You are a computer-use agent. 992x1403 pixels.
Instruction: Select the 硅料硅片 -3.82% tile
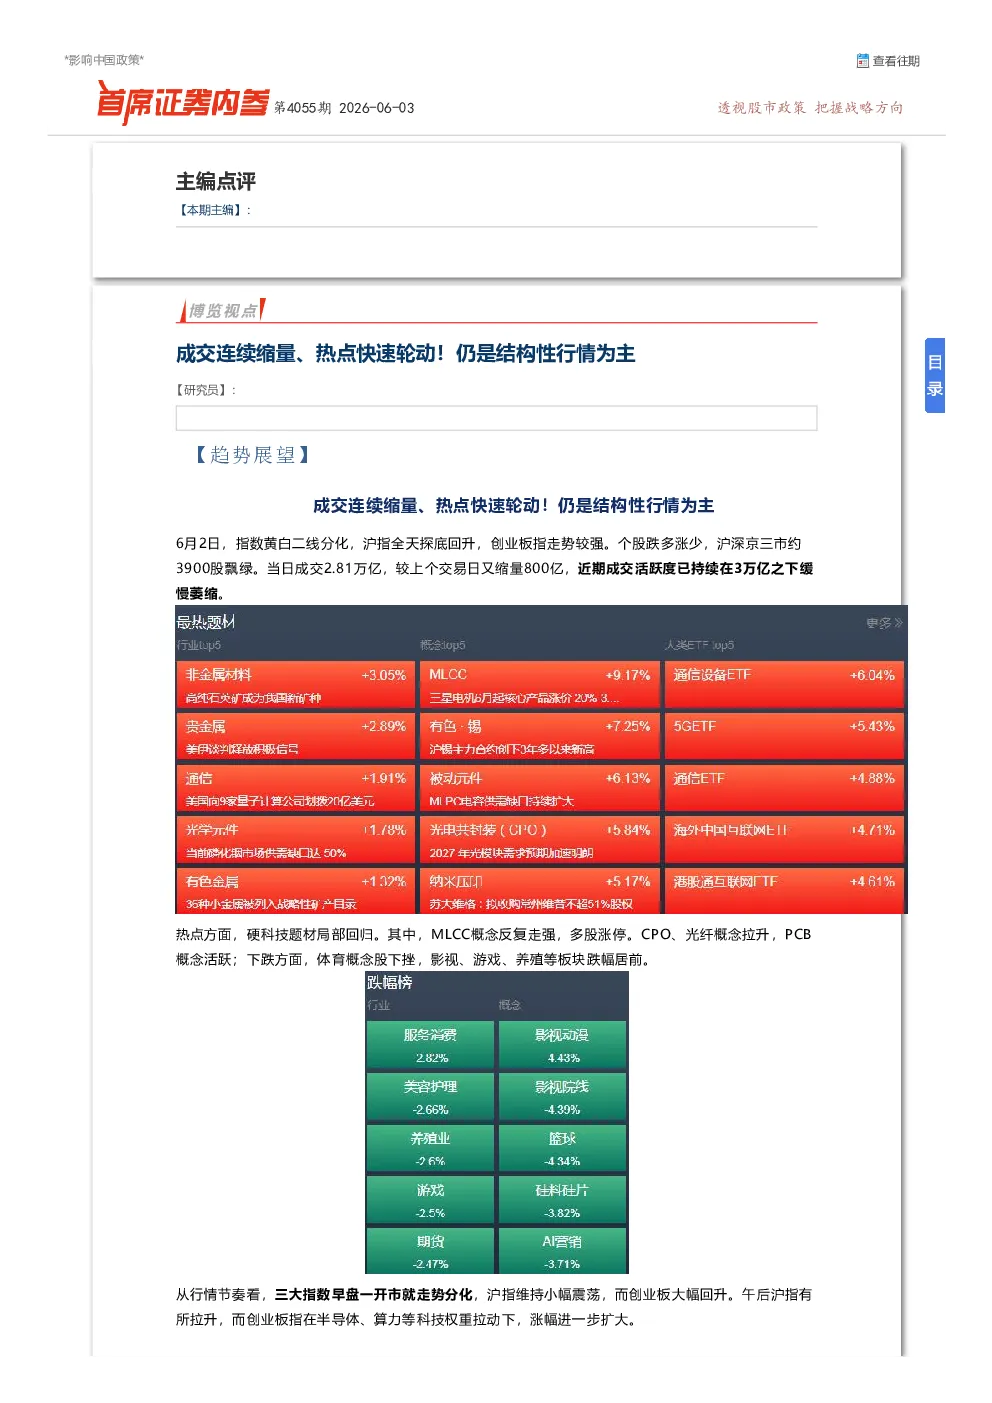point(562,1200)
